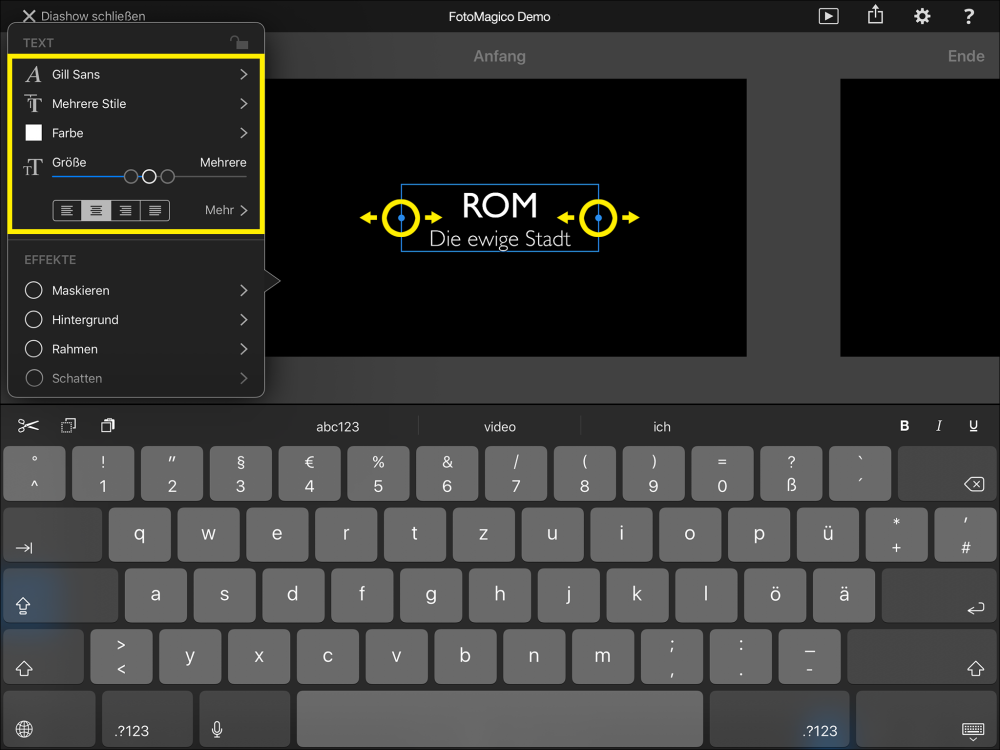
Task: Tap the ß key
Action: [x=791, y=473]
